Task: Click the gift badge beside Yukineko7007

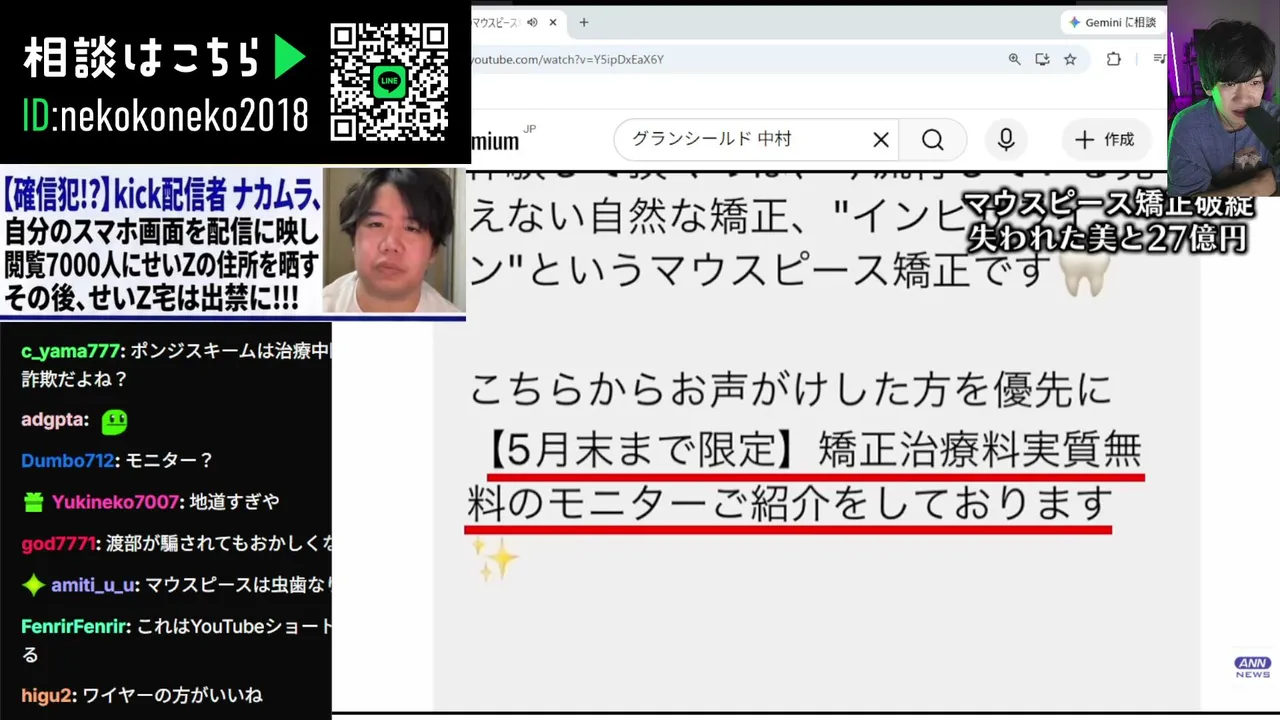Action: pyautogui.click(x=34, y=502)
